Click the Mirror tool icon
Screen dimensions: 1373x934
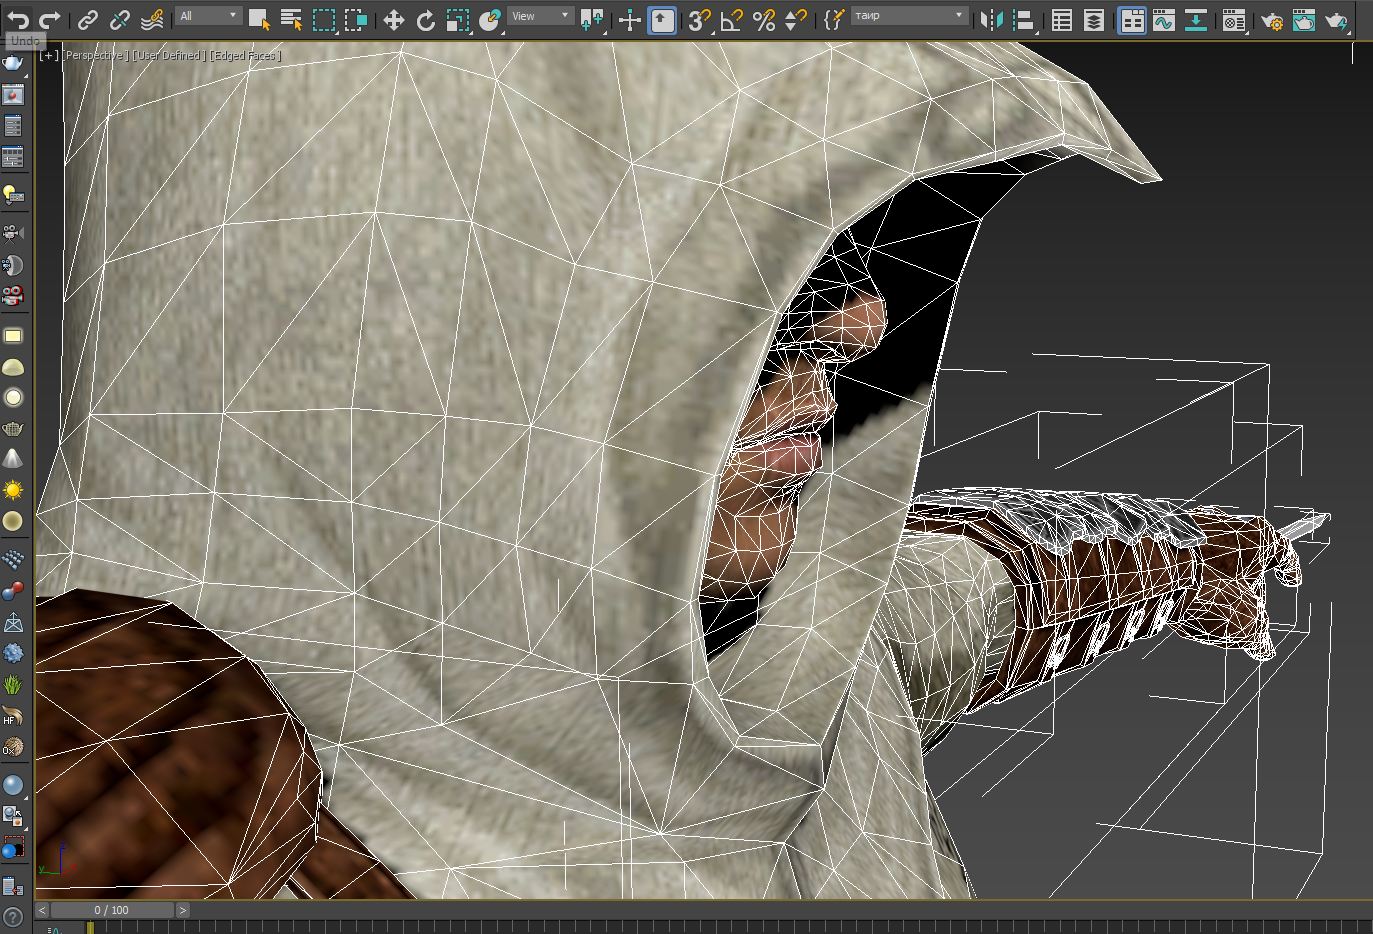990,20
